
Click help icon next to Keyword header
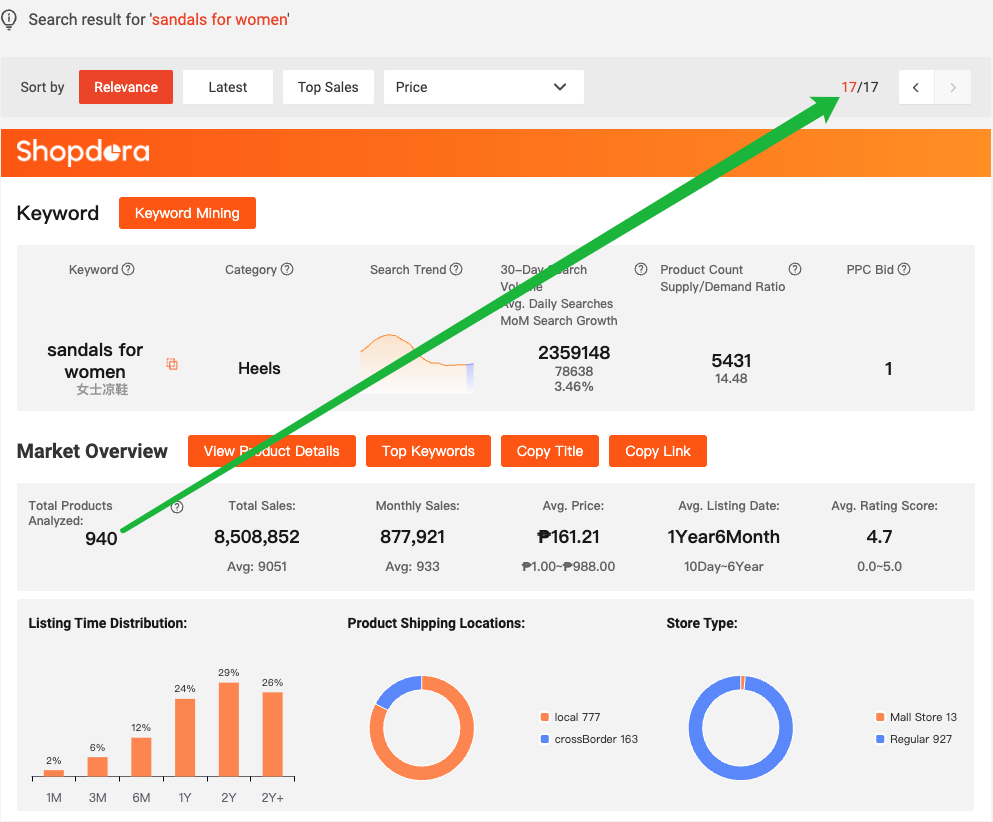[128, 270]
